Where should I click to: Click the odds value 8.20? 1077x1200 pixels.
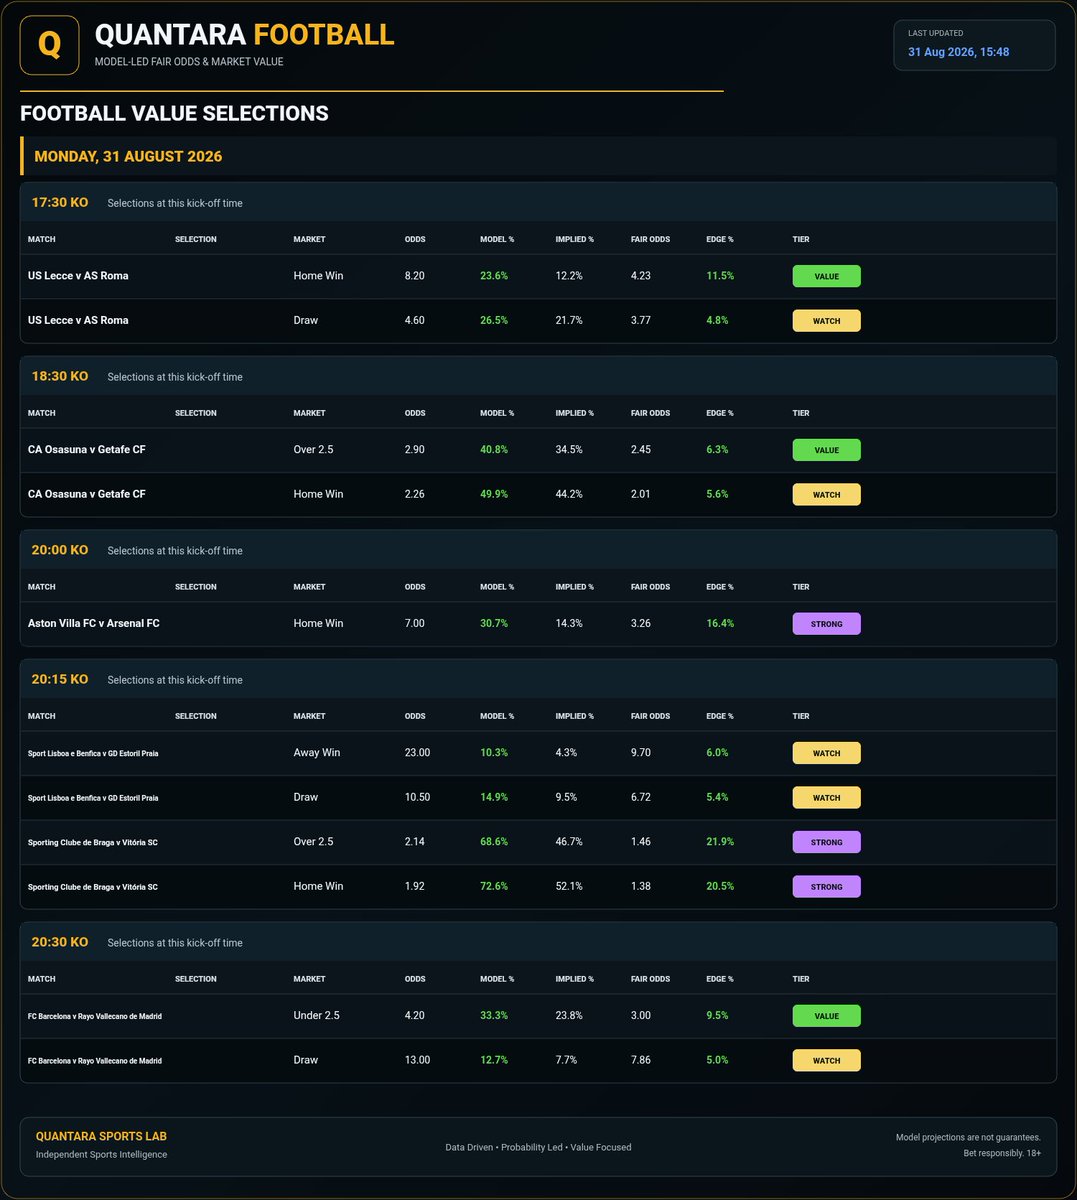tap(414, 276)
